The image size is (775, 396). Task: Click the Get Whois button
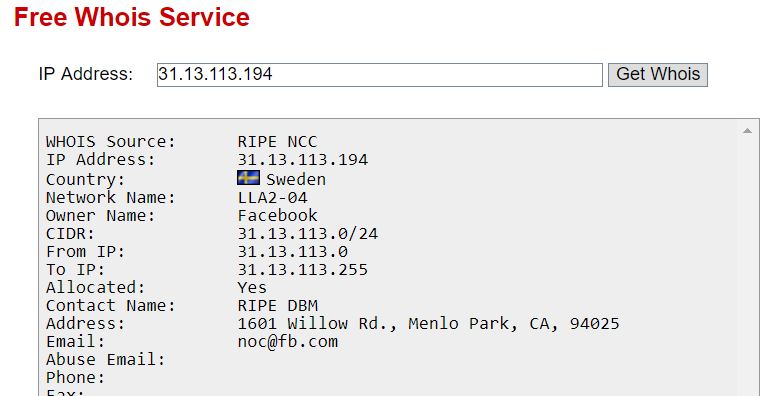(658, 75)
